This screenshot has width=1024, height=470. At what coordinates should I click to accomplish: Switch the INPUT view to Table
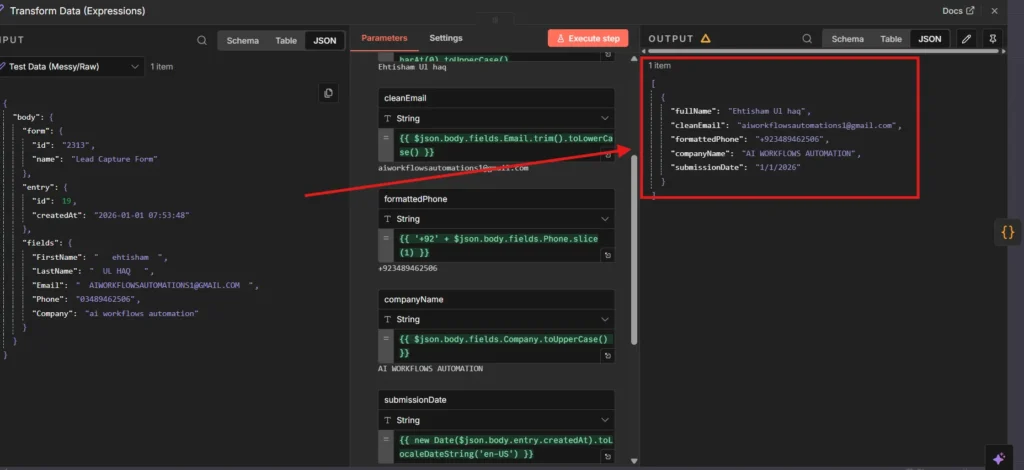pyautogui.click(x=286, y=41)
